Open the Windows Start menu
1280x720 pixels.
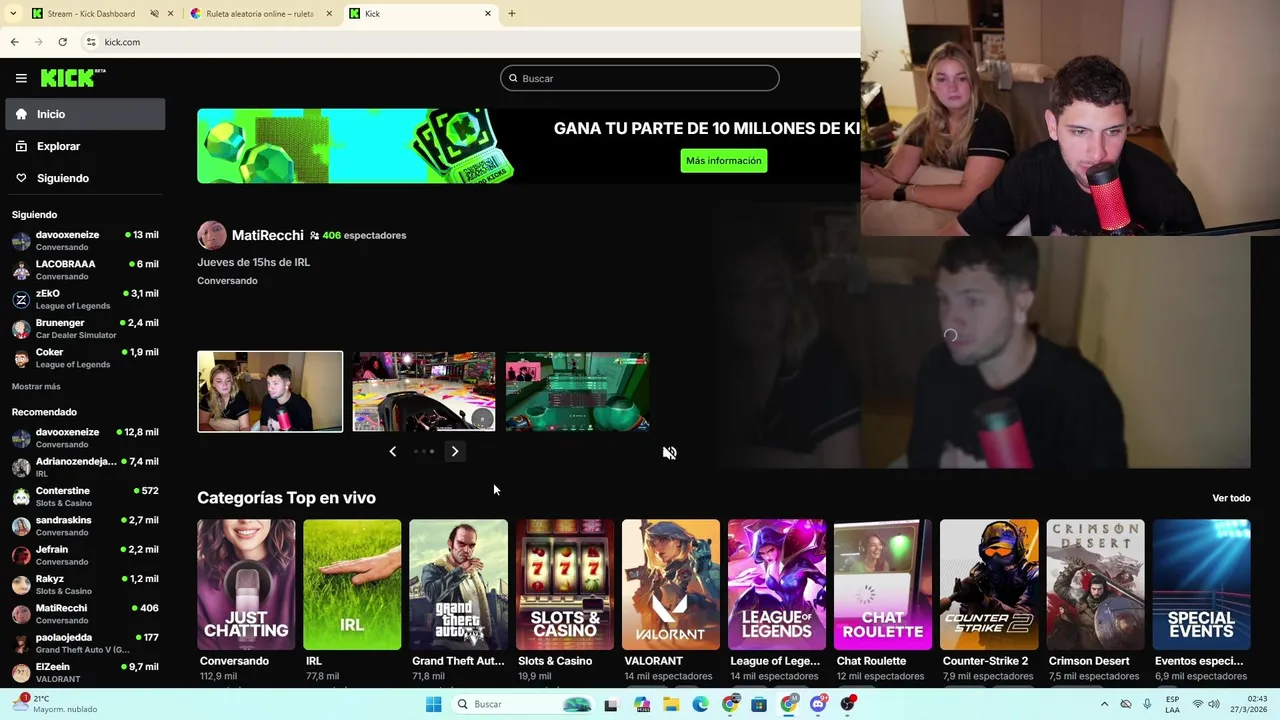point(433,704)
